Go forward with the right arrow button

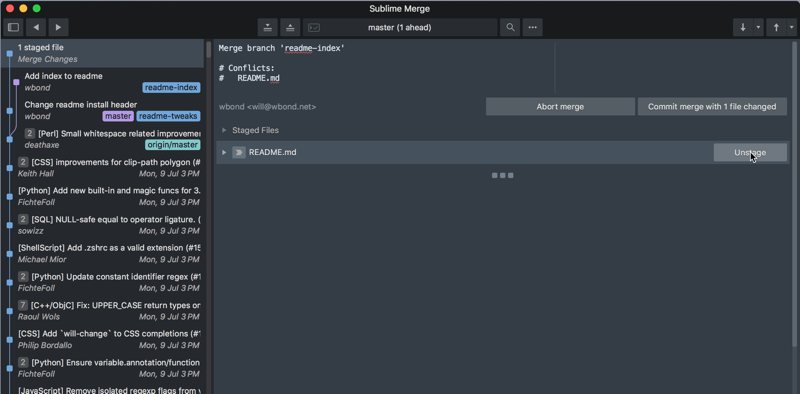58,28
